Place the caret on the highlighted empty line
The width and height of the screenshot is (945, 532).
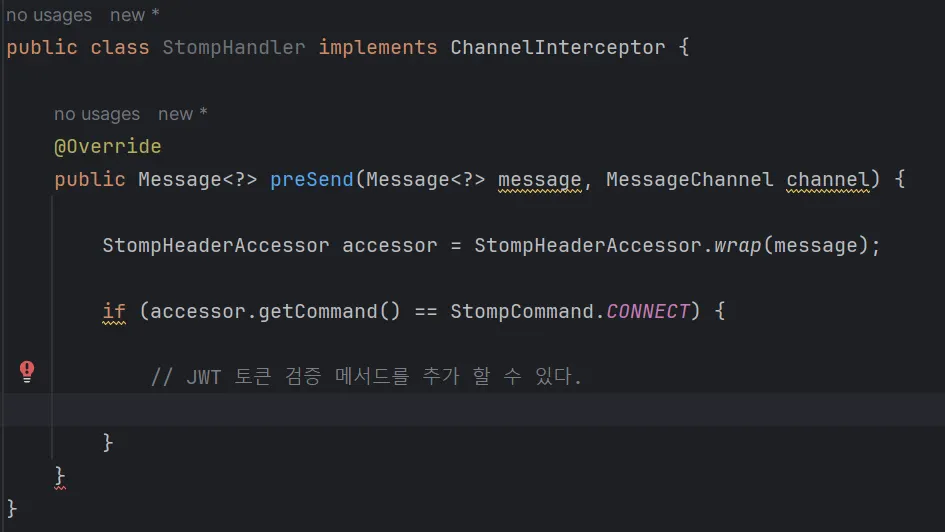point(400,410)
